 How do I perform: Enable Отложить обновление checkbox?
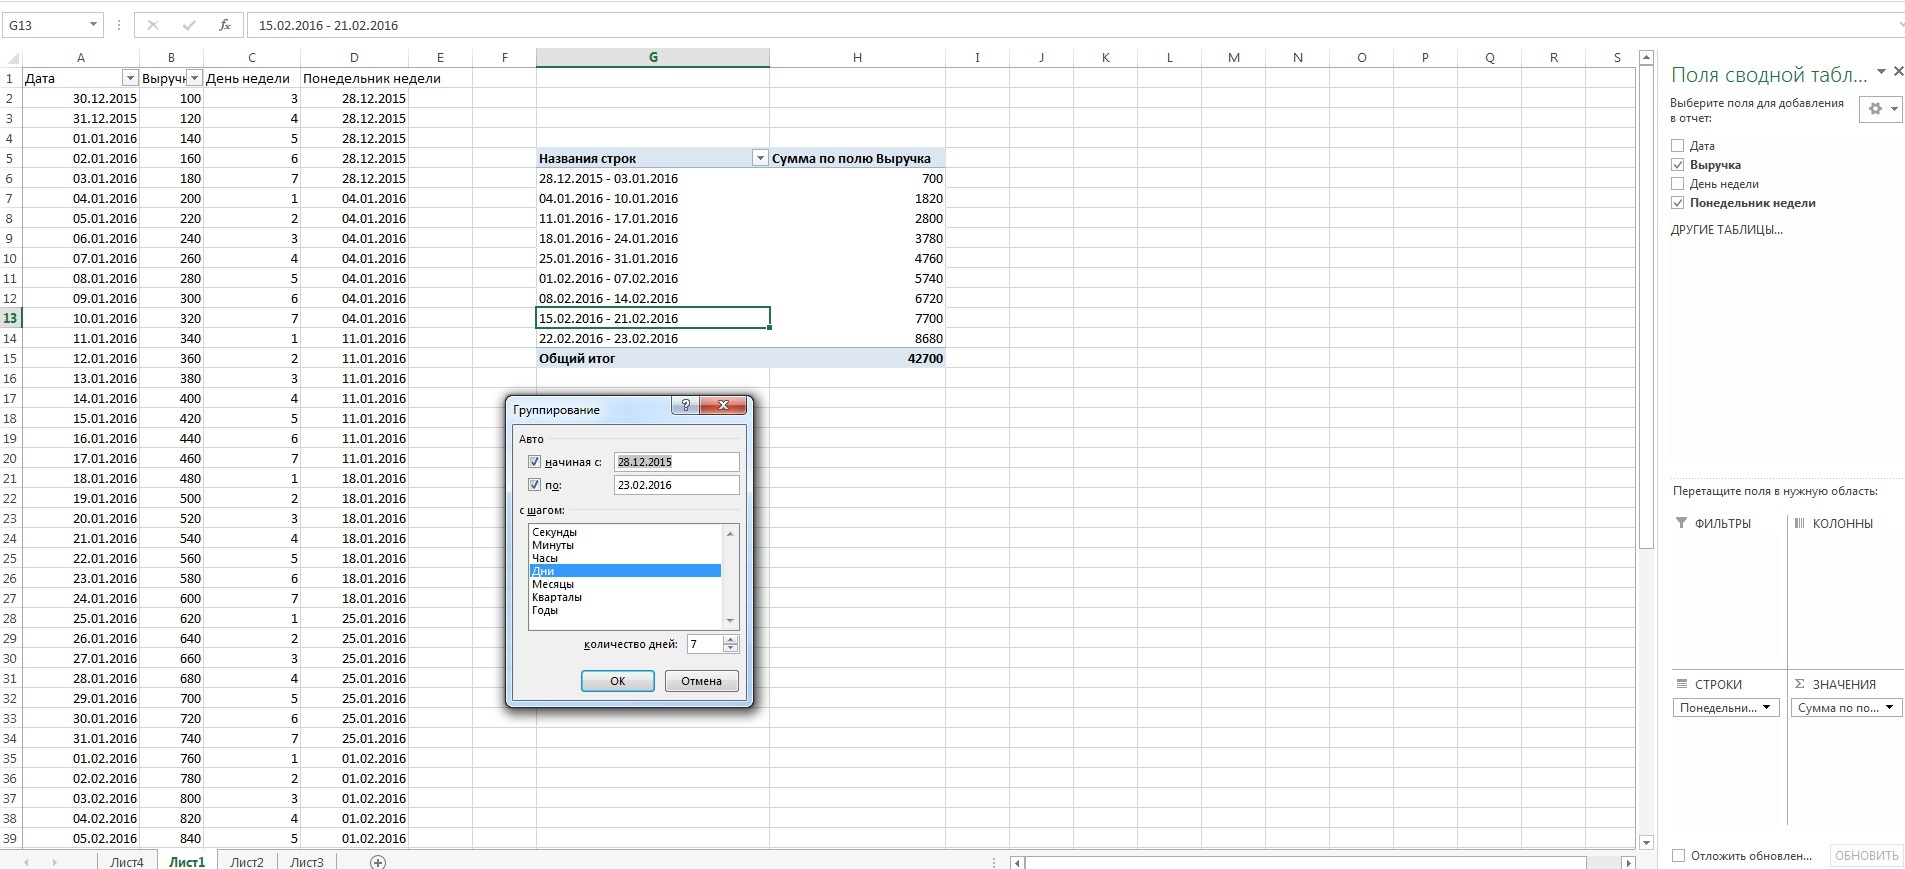(1678, 856)
